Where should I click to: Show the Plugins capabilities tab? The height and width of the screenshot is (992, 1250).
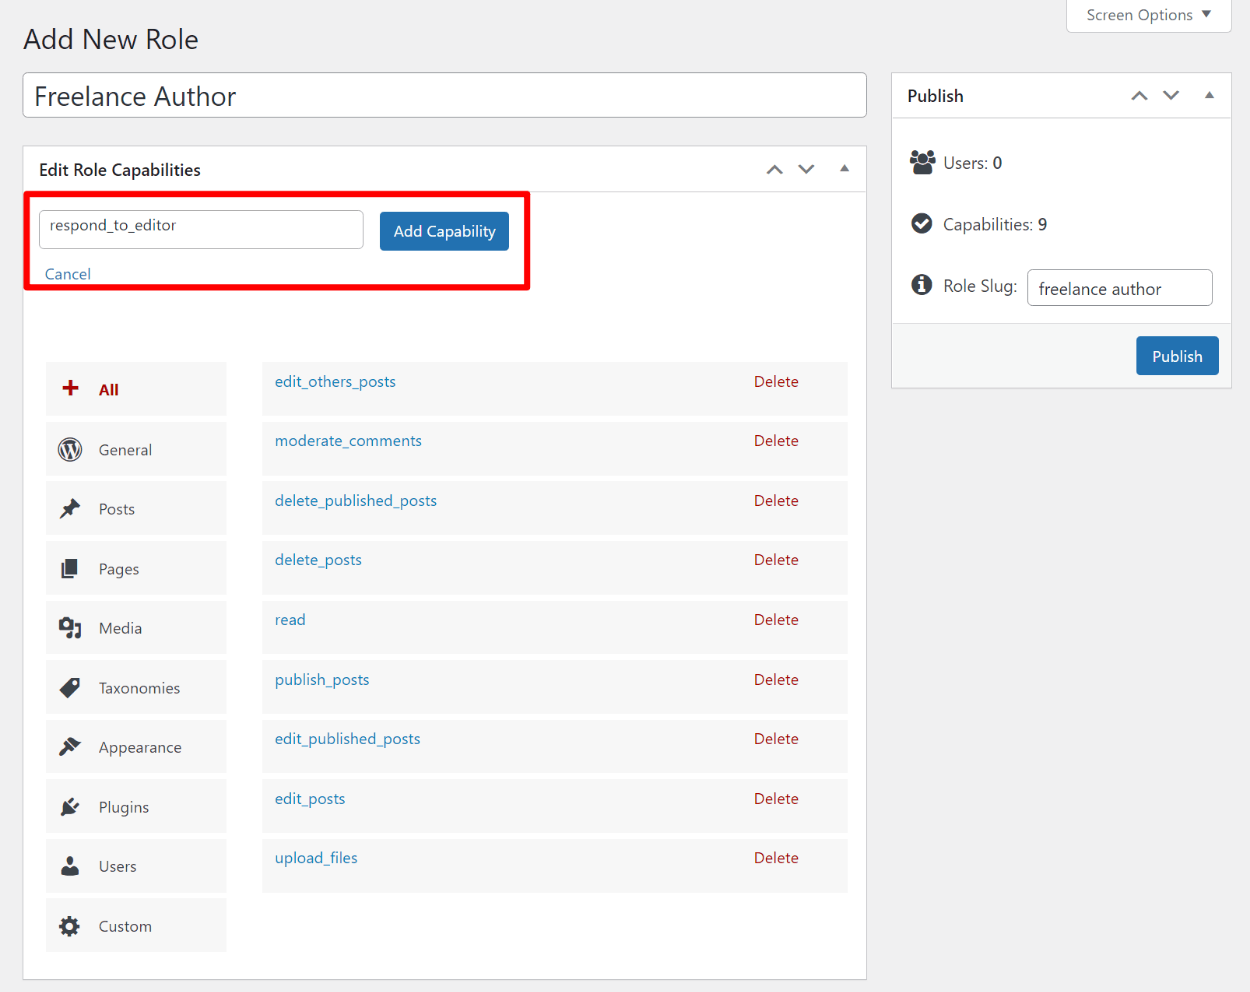click(x=136, y=806)
